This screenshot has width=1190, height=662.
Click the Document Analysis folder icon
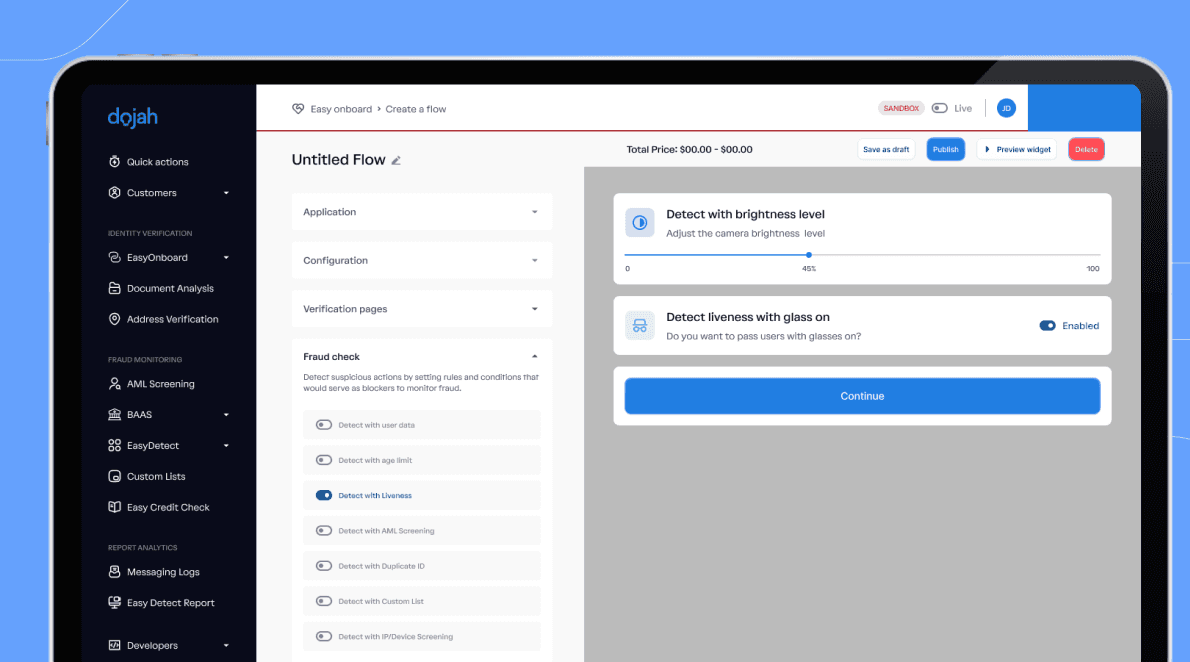coord(115,288)
